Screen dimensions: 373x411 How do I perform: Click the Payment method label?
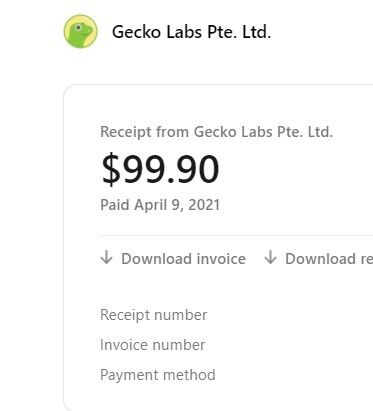coord(158,375)
